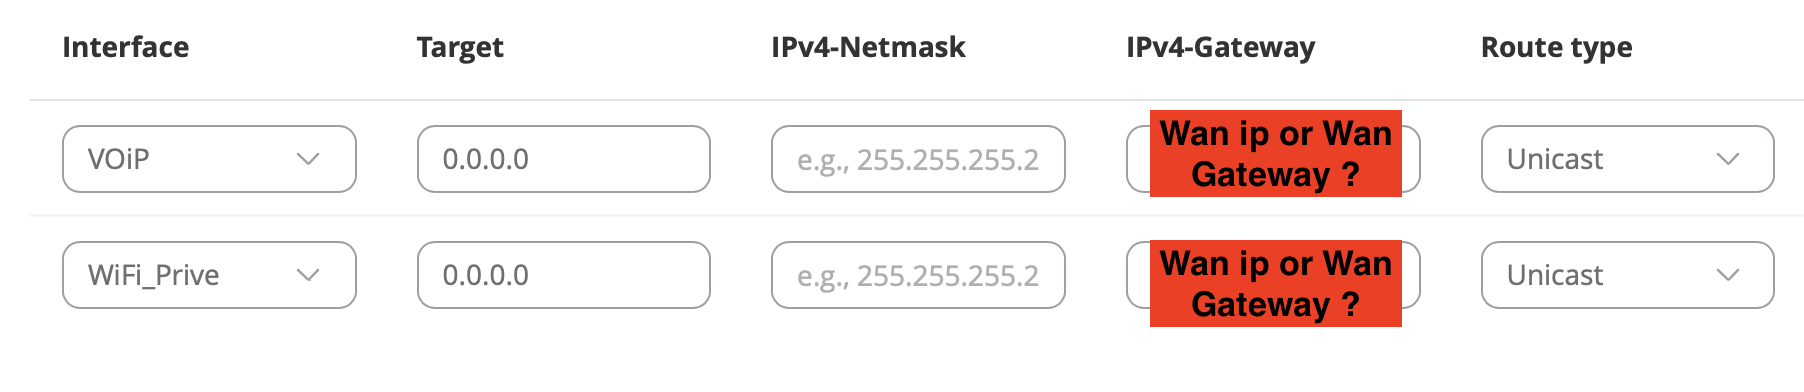
Task: Click the chevron in VOiP row's Unicast selector
Action: [x=1728, y=159]
